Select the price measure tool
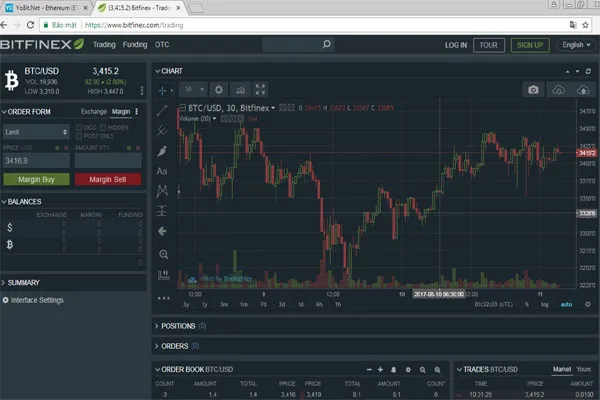600x400 pixels. click(x=162, y=211)
